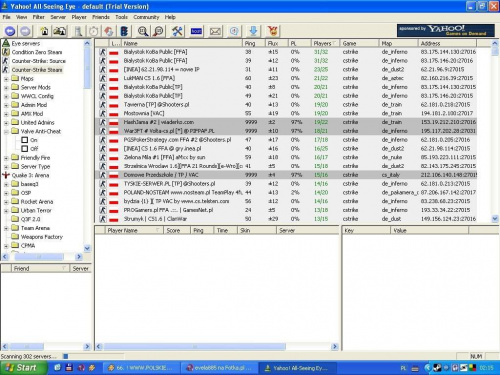Click the red-handled magnifier find player icon
500x375 pixels.
tap(158, 31)
